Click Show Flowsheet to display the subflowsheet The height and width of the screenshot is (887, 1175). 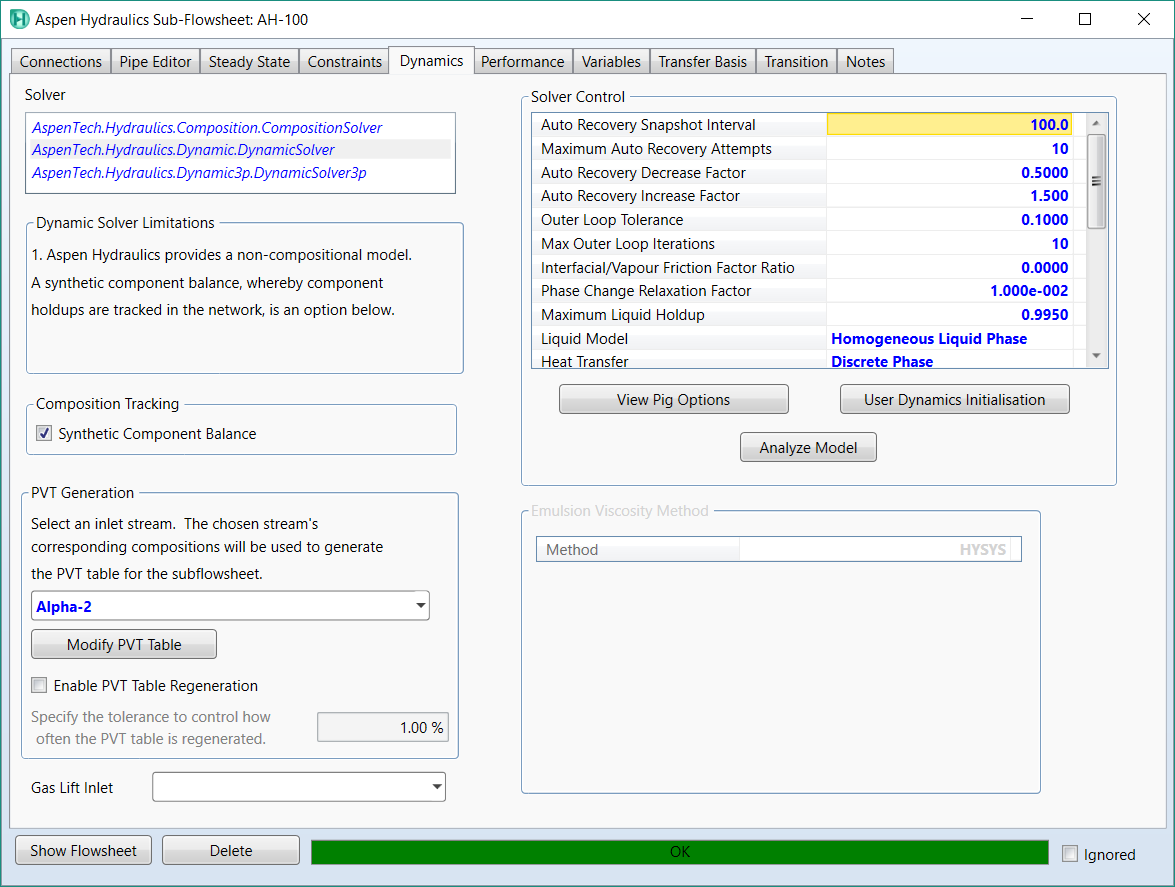[83, 850]
